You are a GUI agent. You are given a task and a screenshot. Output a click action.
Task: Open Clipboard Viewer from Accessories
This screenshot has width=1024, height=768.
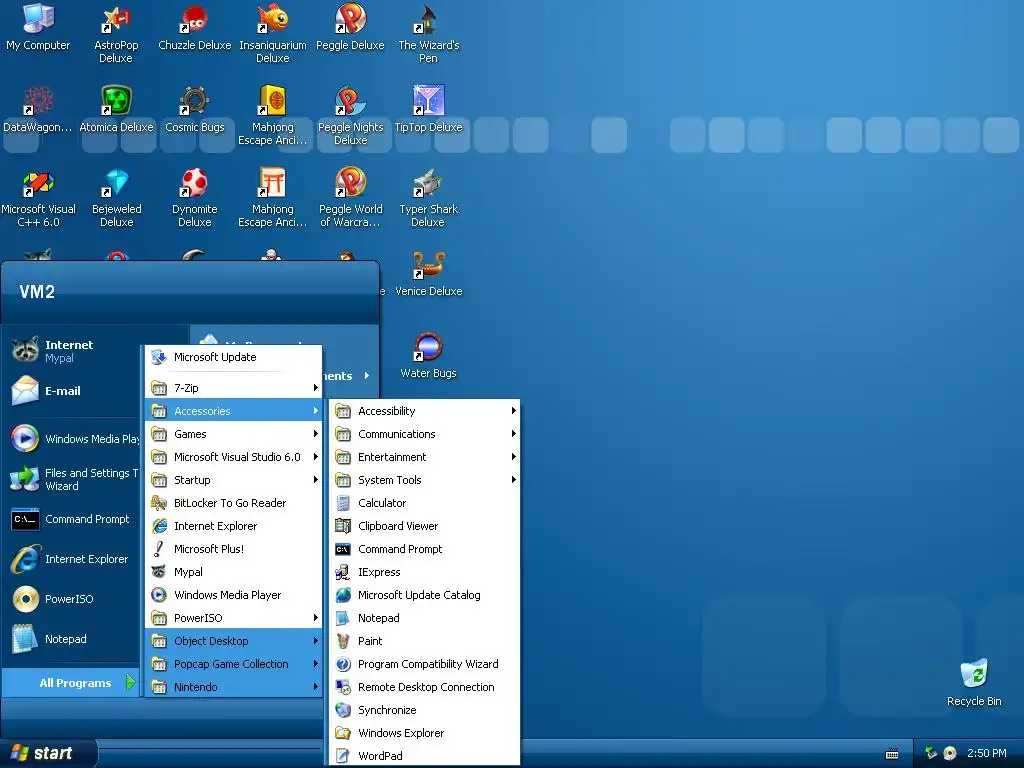coord(425,526)
